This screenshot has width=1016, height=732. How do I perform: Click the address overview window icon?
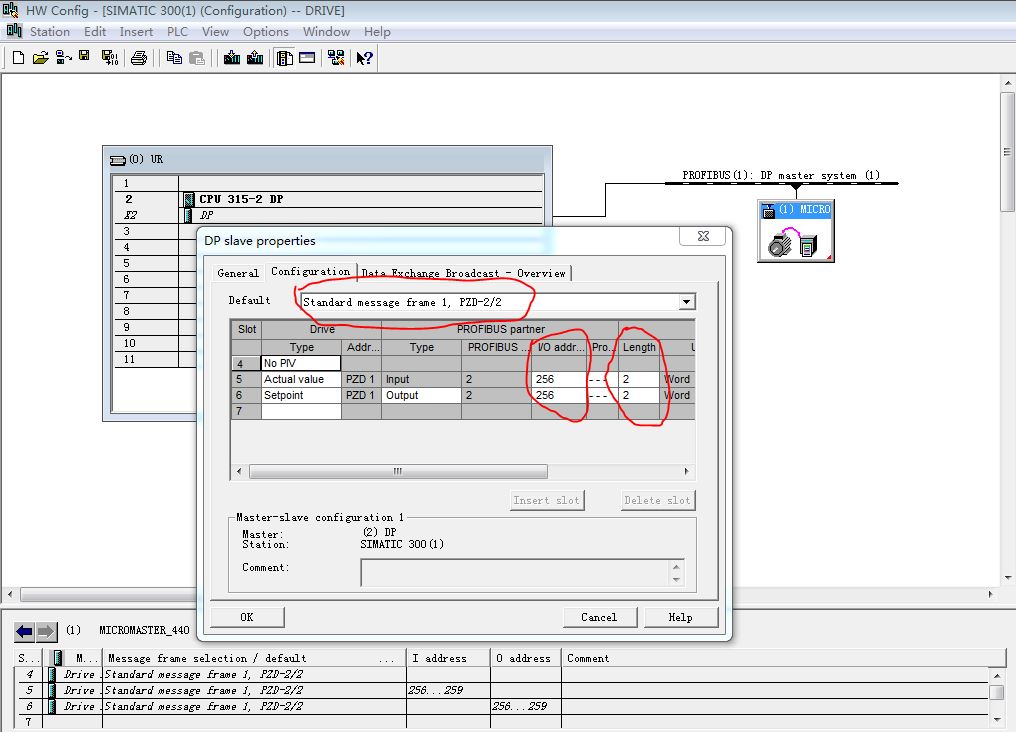(x=307, y=58)
